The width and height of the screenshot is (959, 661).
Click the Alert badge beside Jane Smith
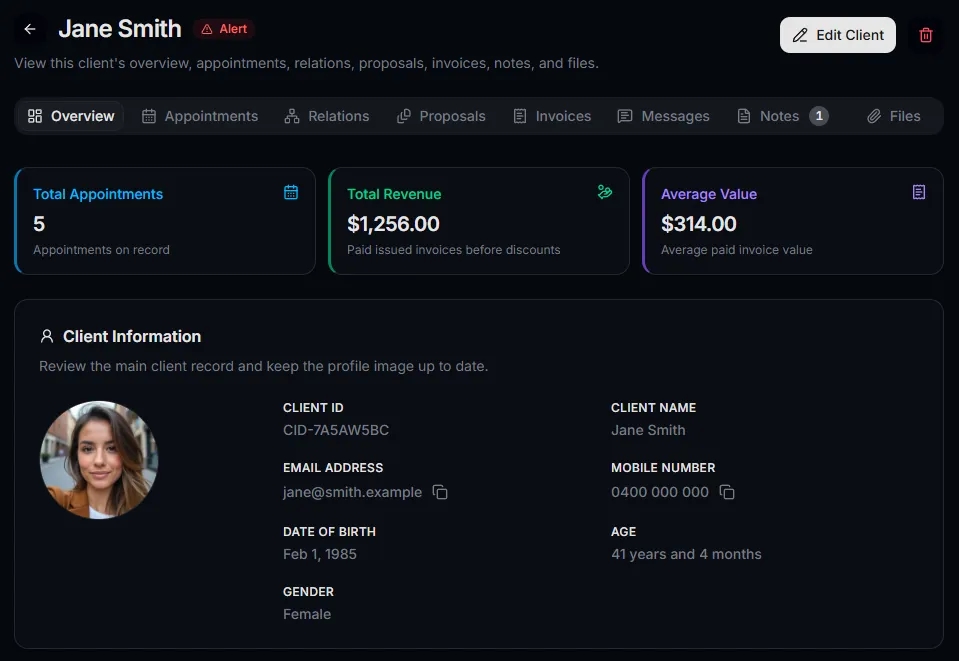click(x=224, y=29)
